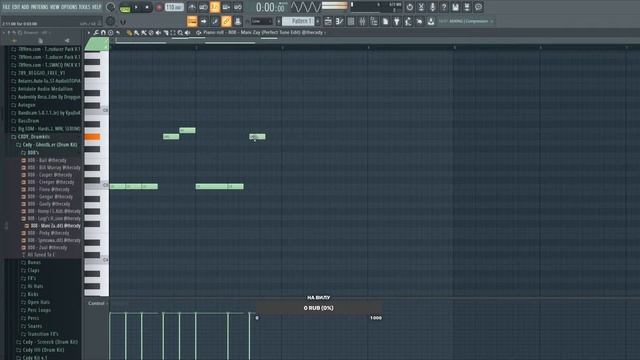Select the Paint brush tool in piano roll
This screenshot has height=360, width=640.
point(136,33)
